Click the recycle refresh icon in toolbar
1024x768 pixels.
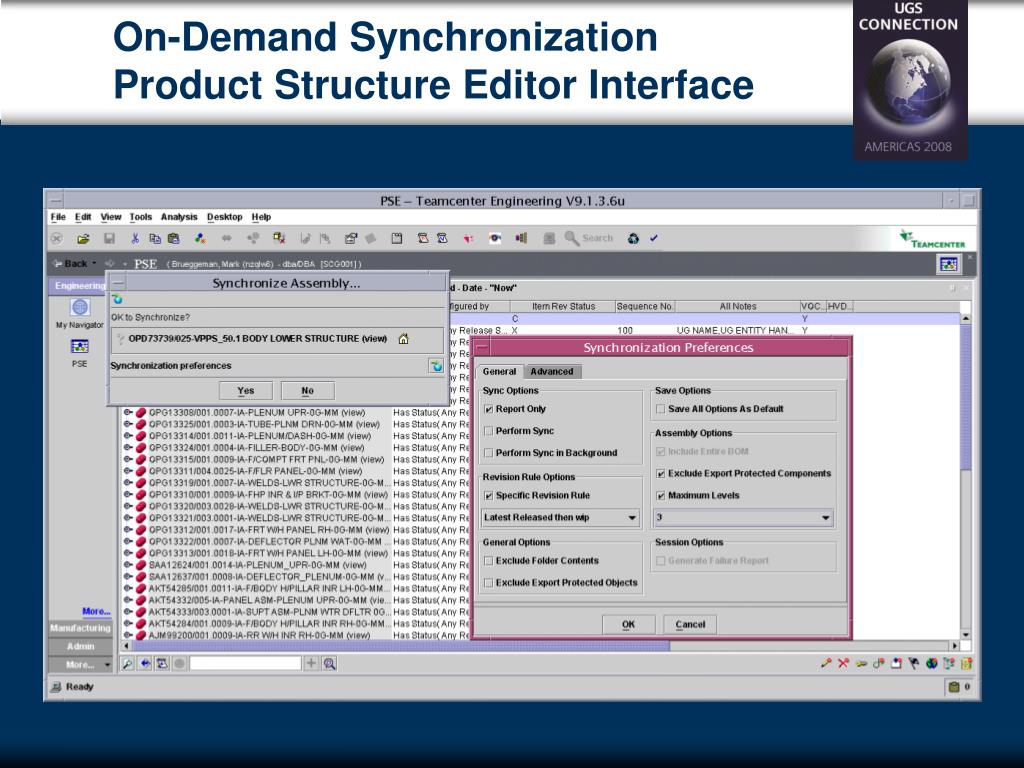tap(633, 238)
